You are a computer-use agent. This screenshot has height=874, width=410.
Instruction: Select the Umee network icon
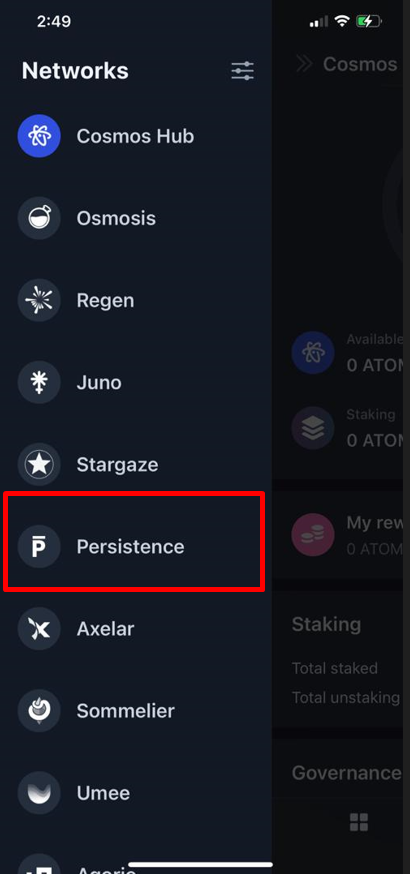[39, 793]
